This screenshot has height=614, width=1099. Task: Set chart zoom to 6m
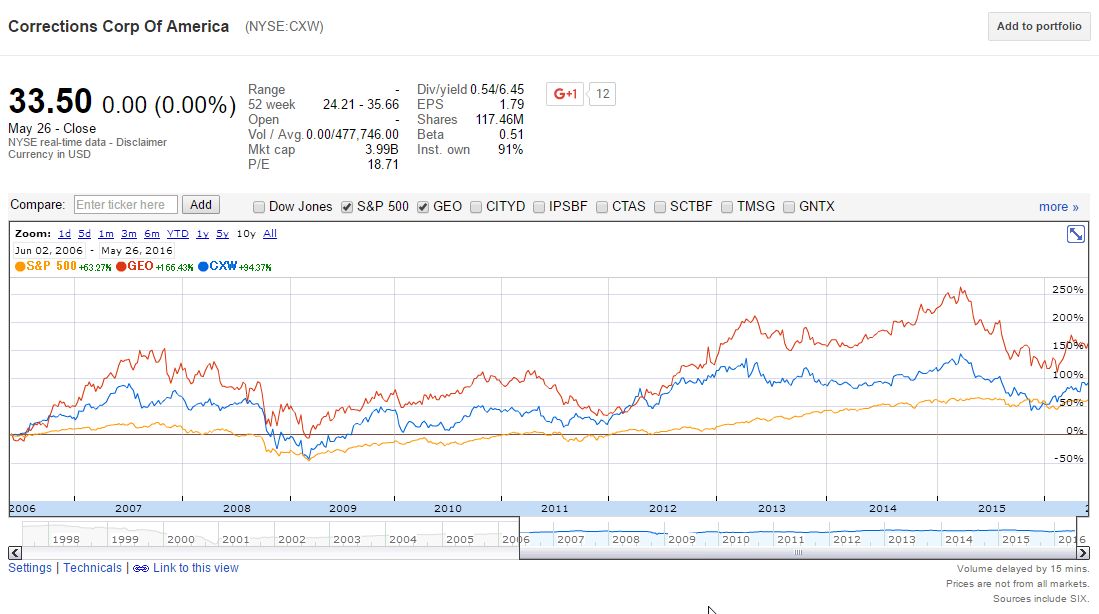[152, 234]
